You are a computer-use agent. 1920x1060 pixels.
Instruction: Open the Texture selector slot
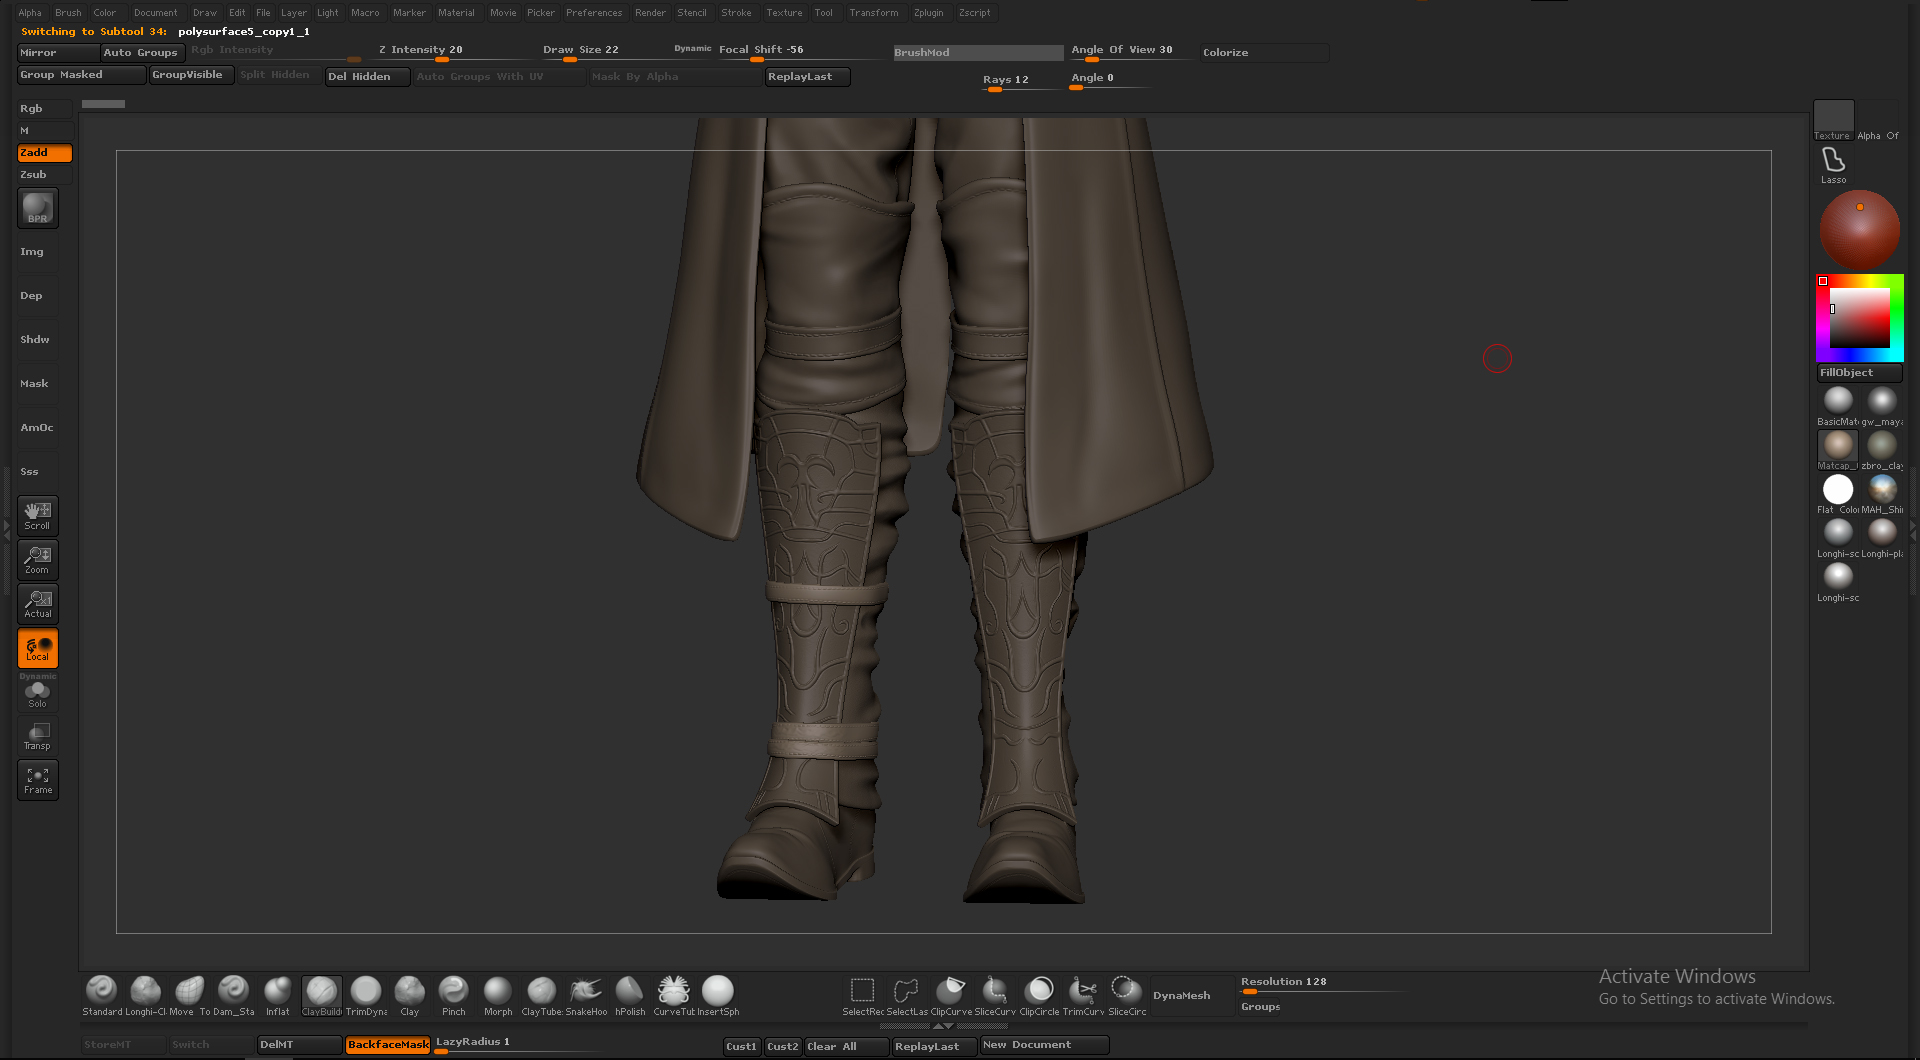tap(1834, 120)
